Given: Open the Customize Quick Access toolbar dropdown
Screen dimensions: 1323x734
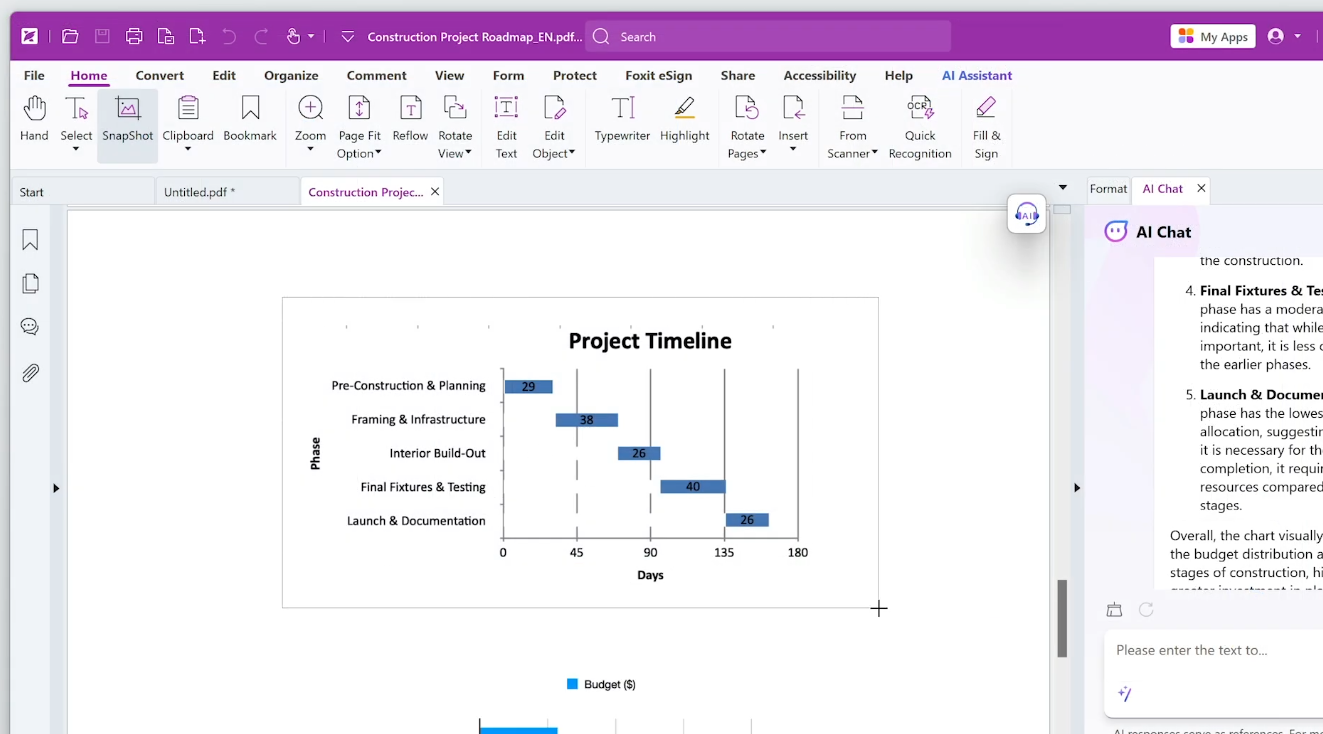Looking at the screenshot, I should [347, 37].
